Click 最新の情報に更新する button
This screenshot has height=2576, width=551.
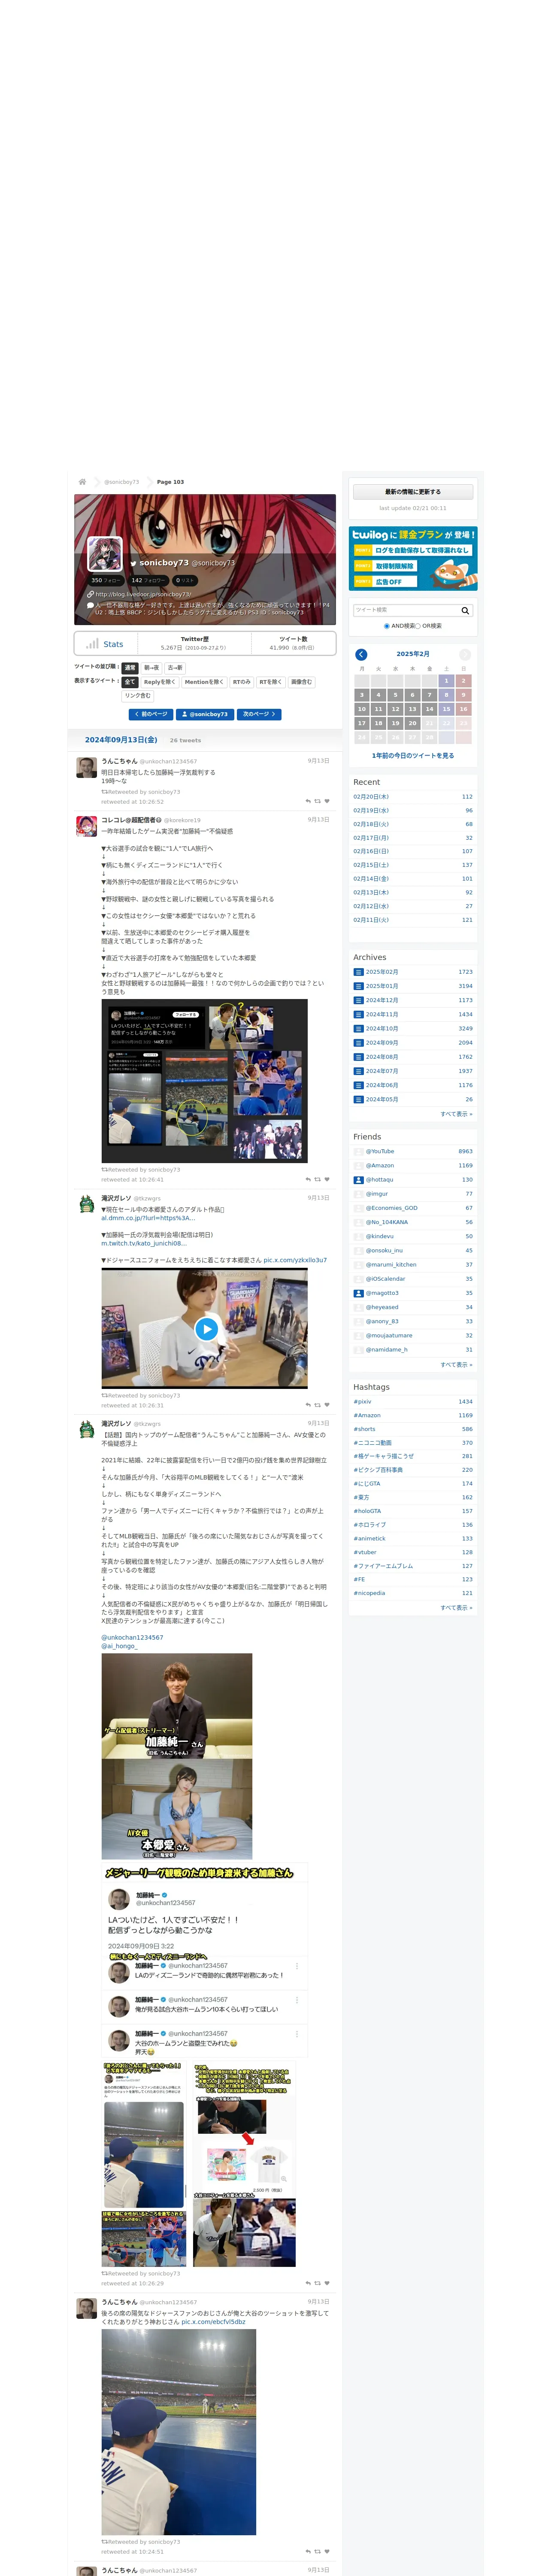click(x=413, y=492)
